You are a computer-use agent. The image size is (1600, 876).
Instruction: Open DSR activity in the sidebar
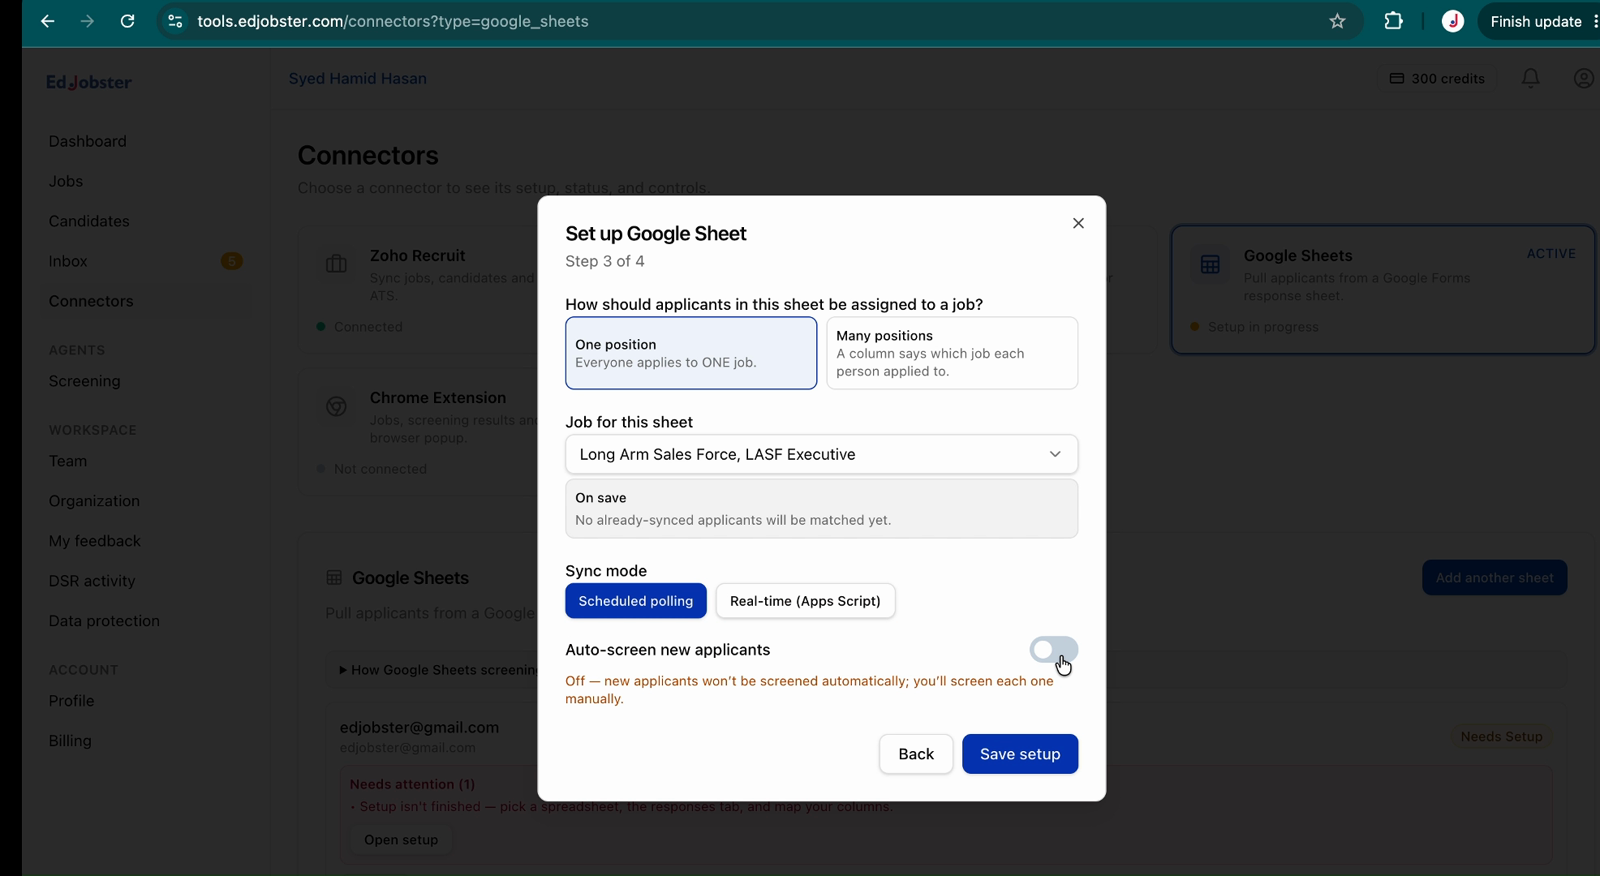[x=92, y=581]
